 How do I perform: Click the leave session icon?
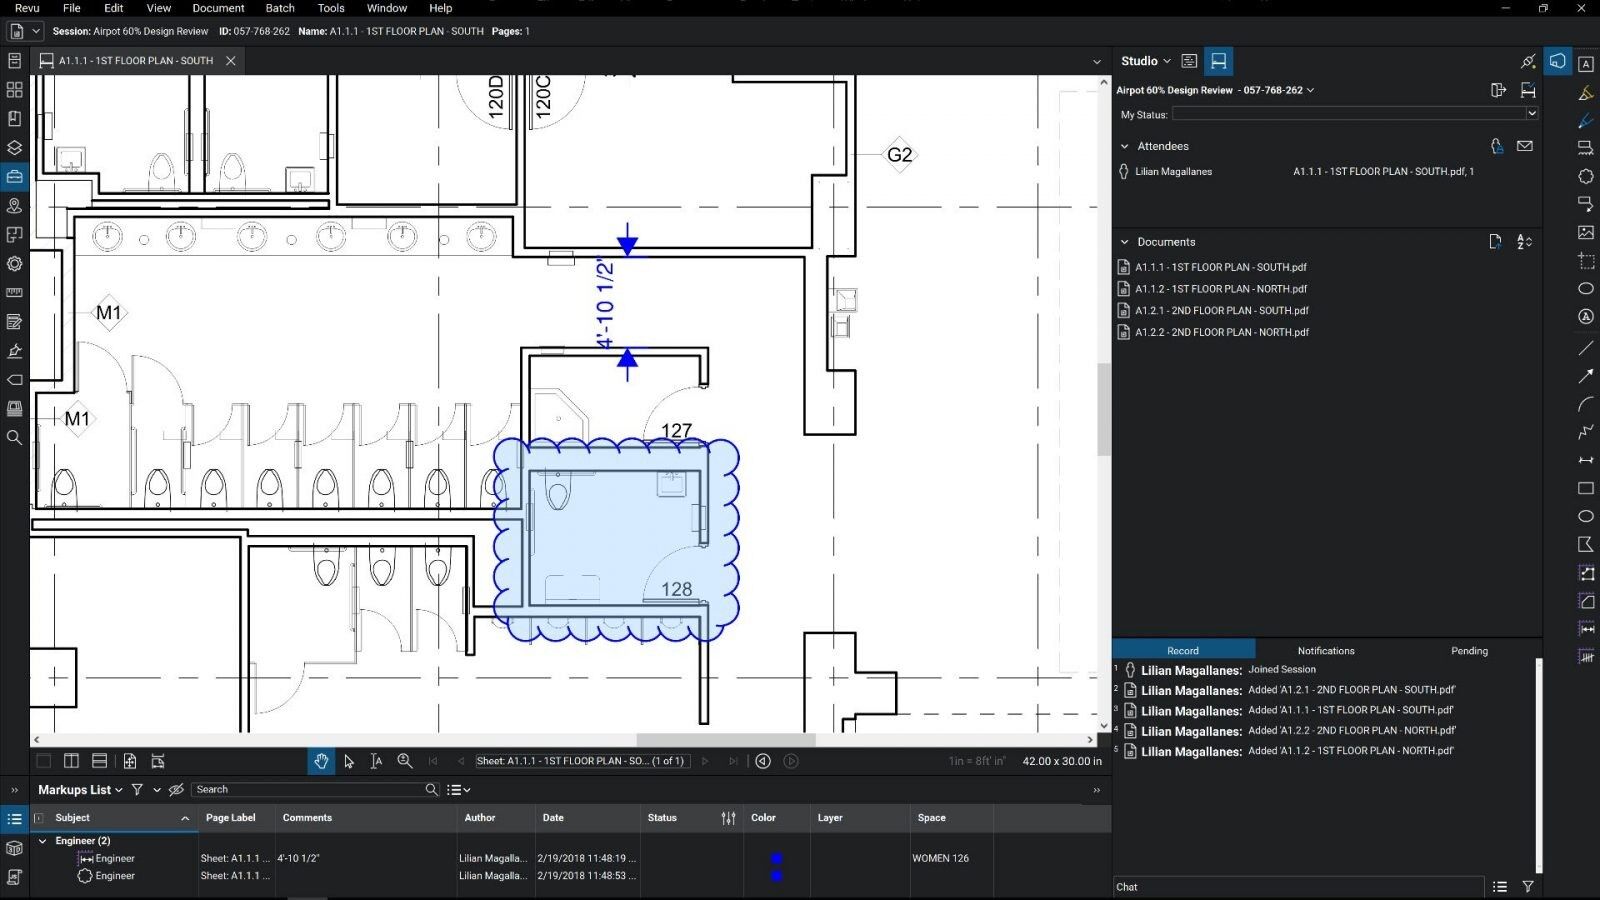tap(1498, 90)
